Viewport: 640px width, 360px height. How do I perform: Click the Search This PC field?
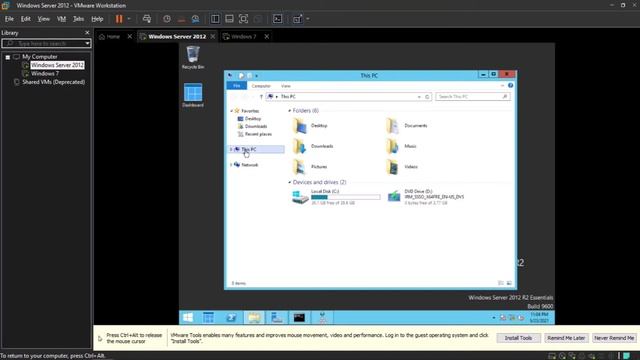472,97
